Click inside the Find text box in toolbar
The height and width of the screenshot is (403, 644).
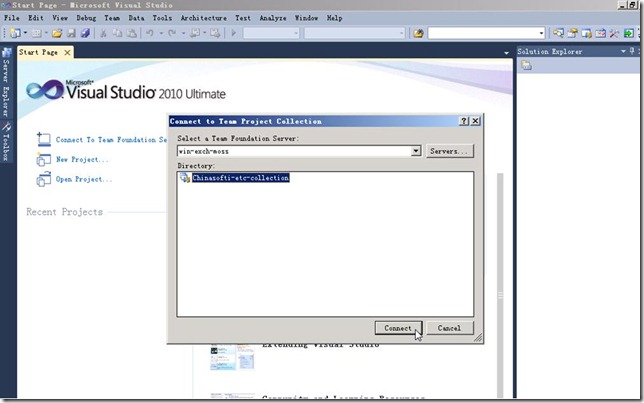pos(483,33)
